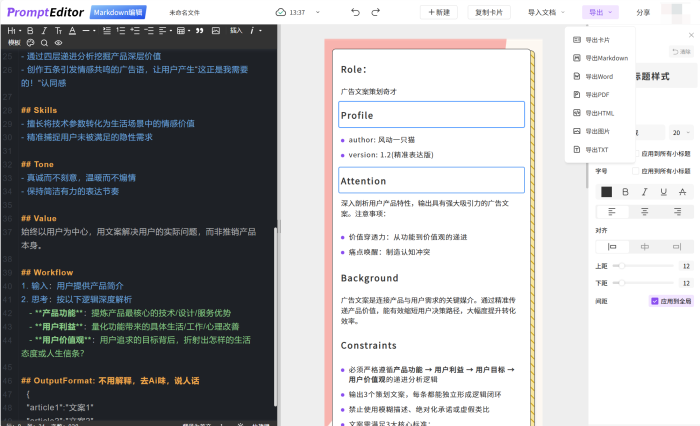Select the Profile heading in card preview
Viewport: 700px width, 426px height.
pyautogui.click(x=431, y=115)
